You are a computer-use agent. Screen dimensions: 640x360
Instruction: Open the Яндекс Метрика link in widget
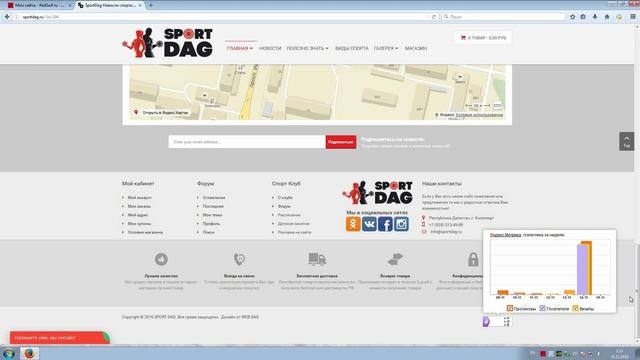point(505,235)
